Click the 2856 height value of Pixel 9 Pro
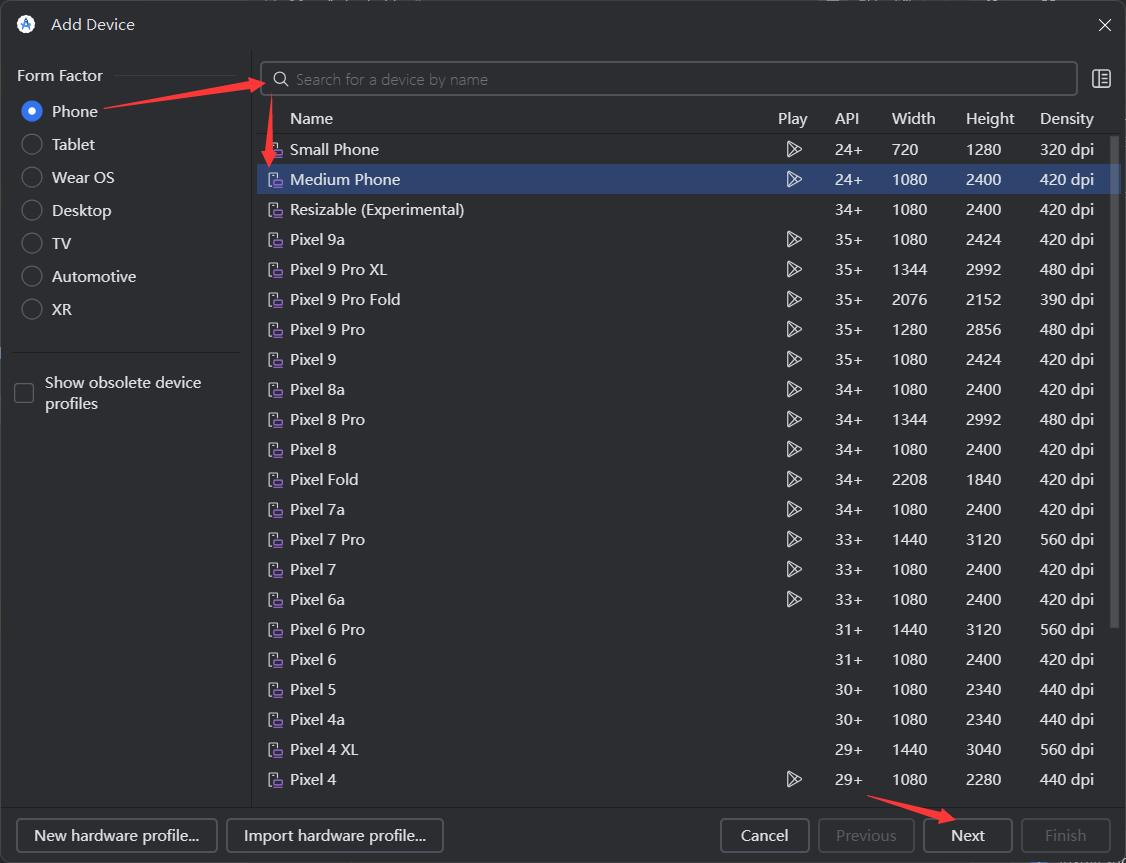 tap(983, 330)
